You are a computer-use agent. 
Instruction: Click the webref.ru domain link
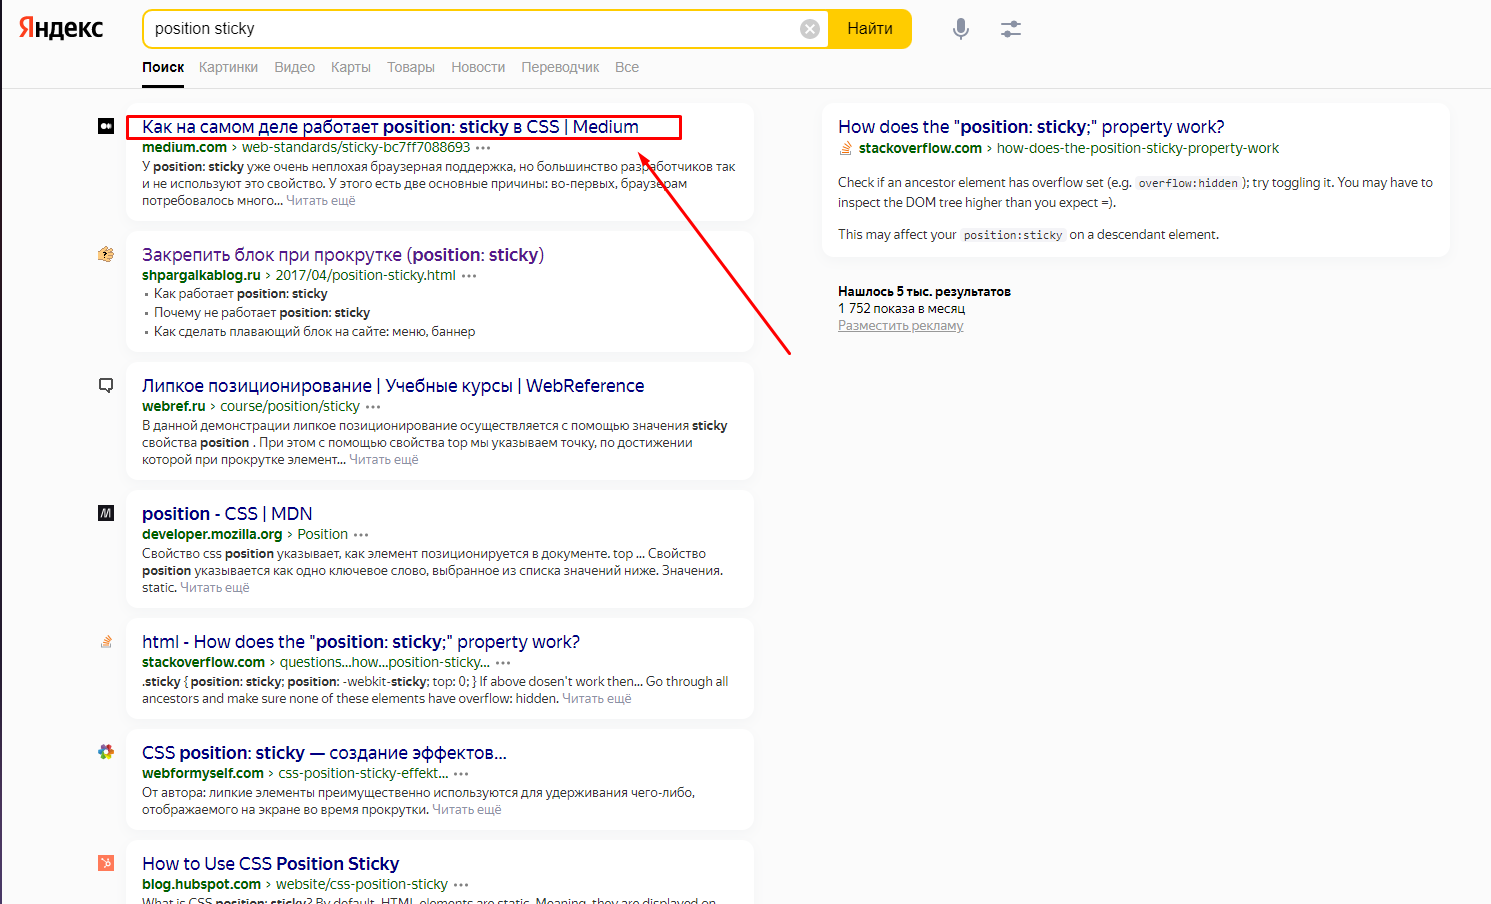173,407
